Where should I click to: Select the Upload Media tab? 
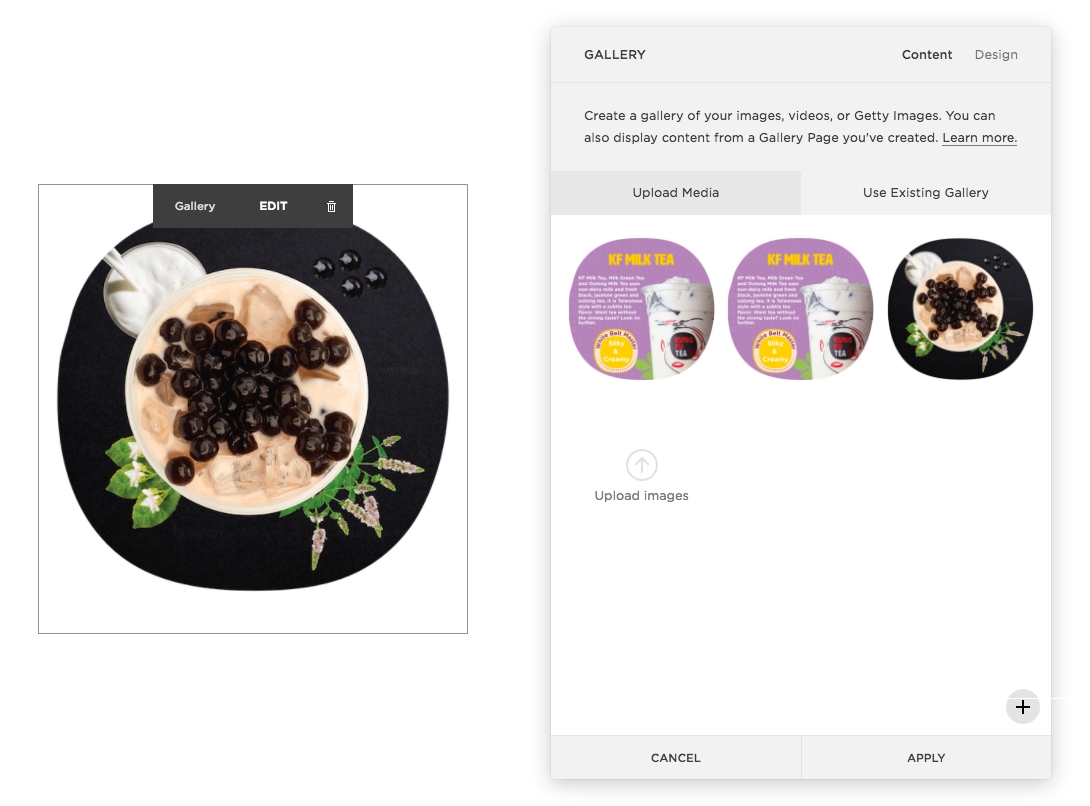676,193
